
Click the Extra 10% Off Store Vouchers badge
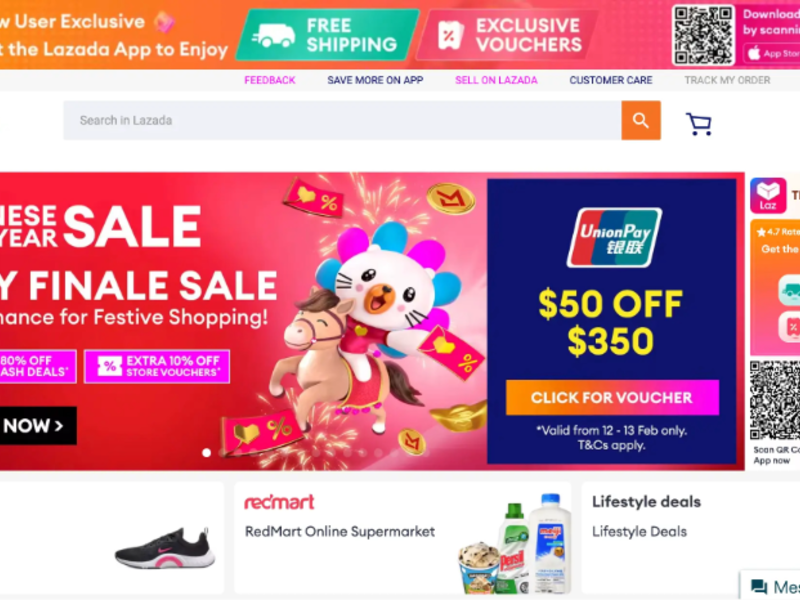coord(157,366)
